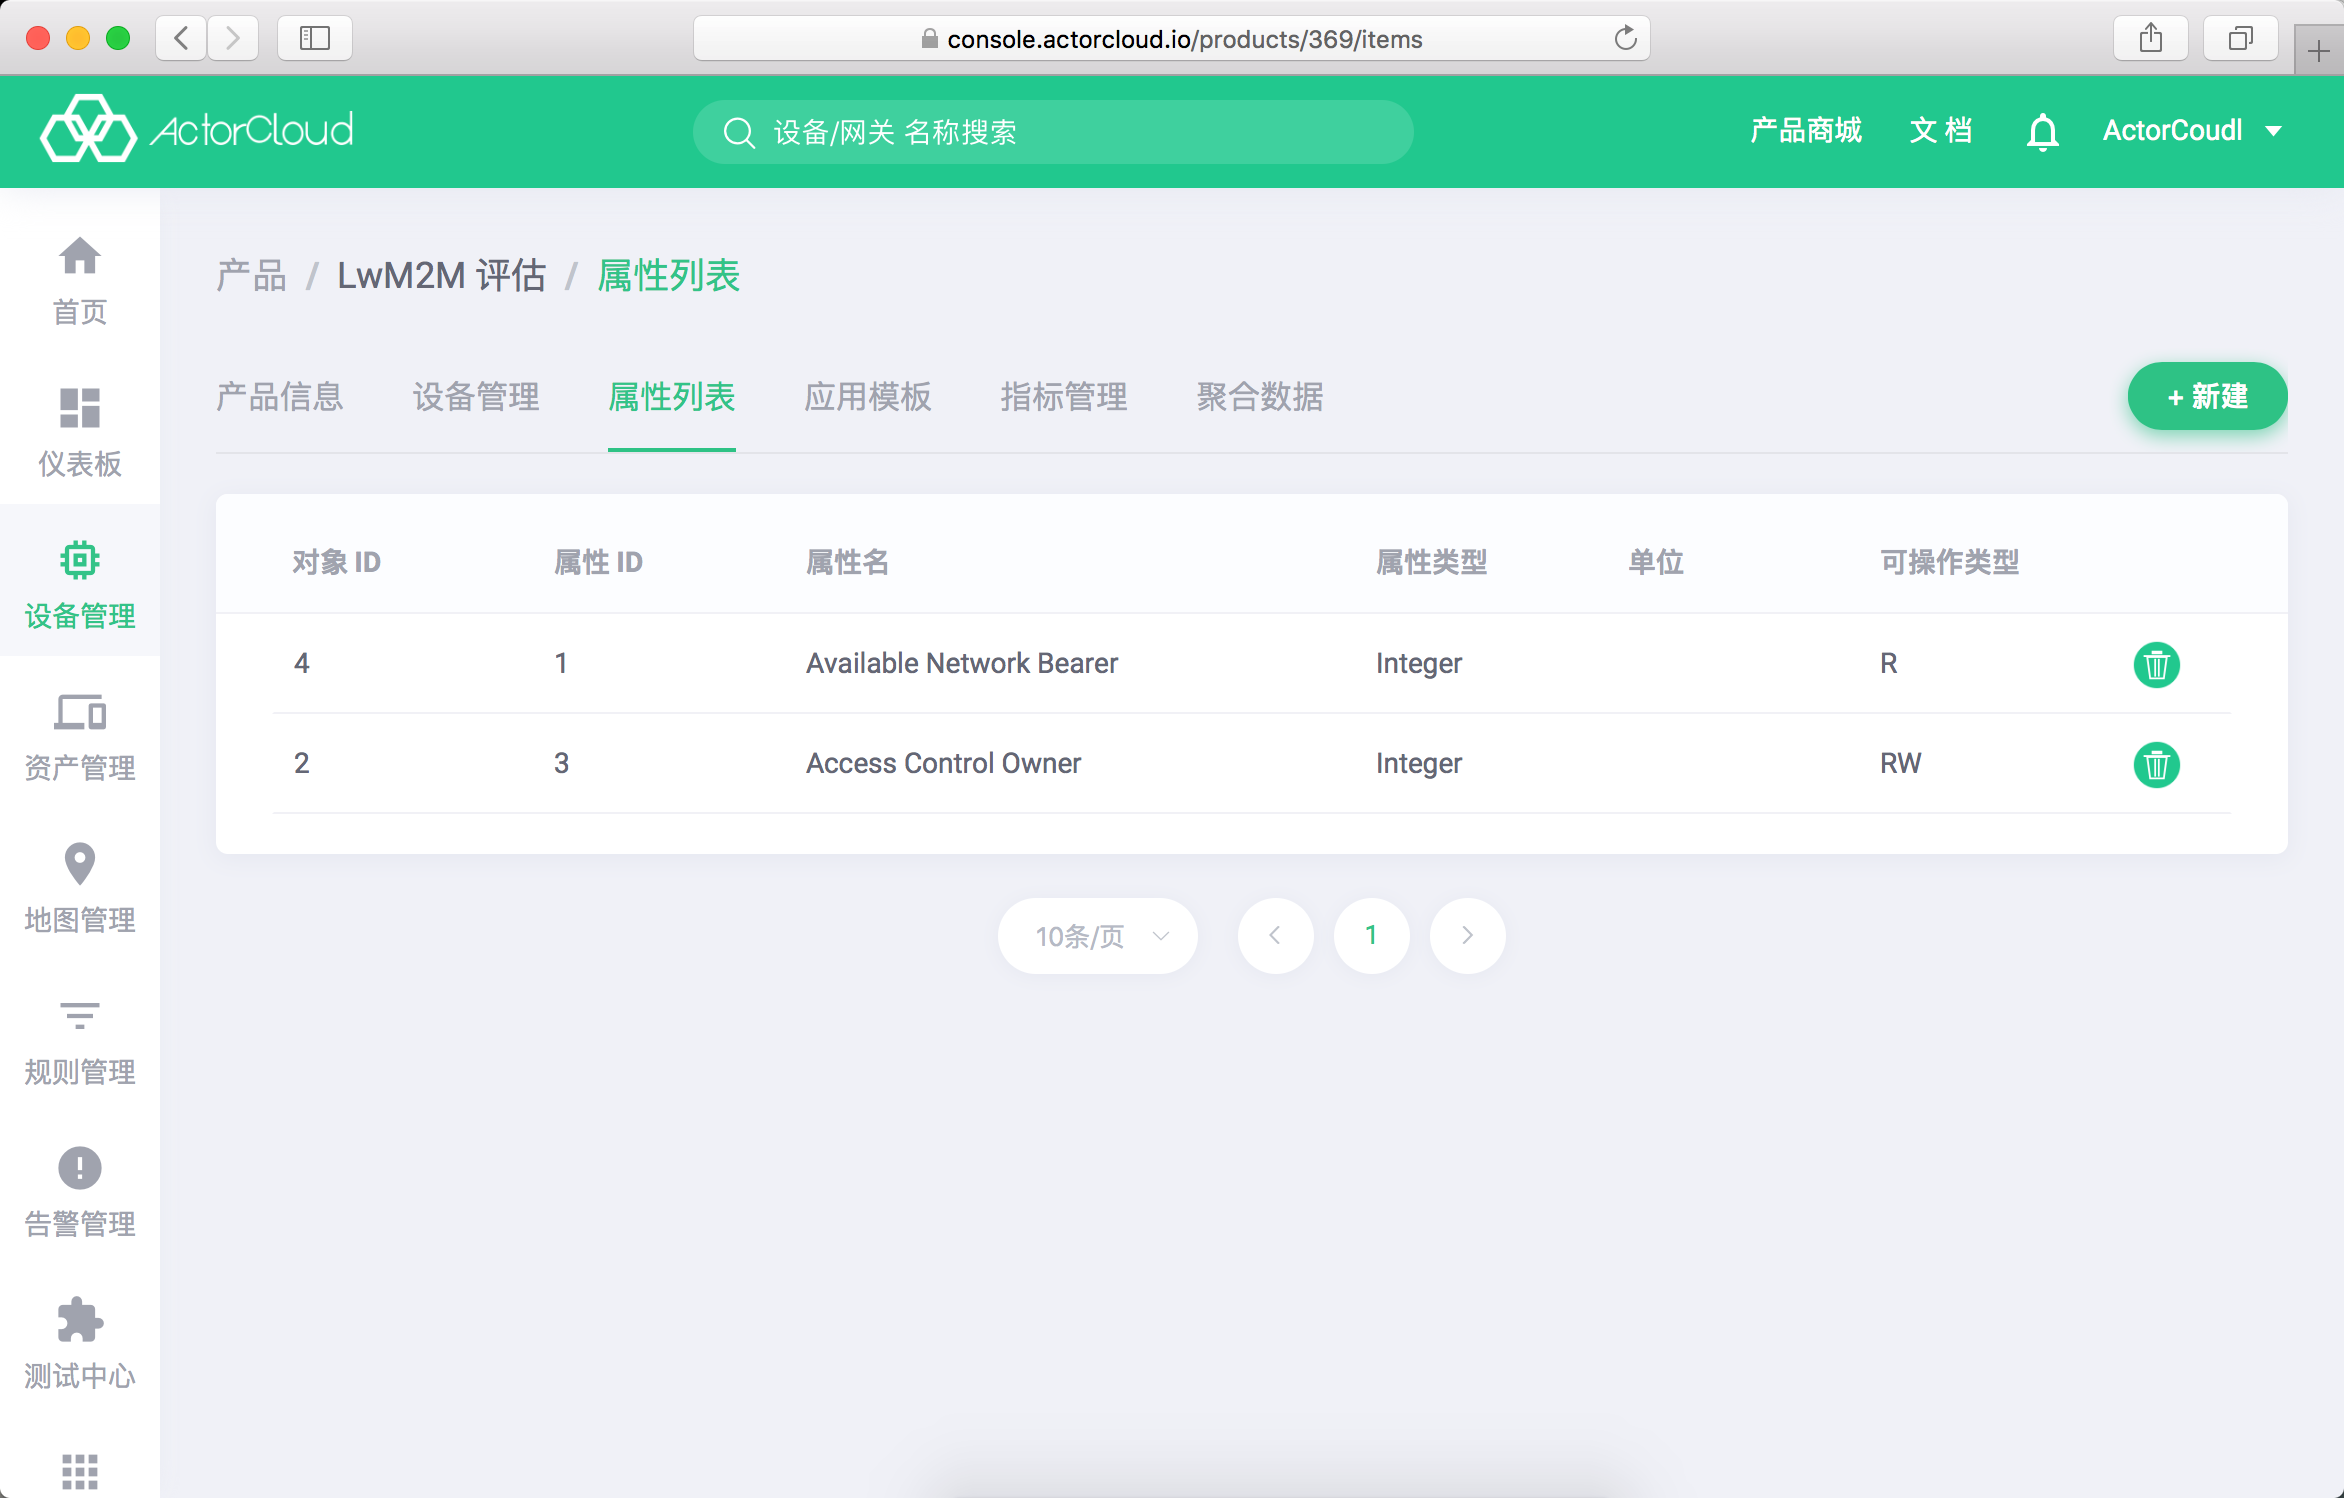Open notifications bell icon

pos(2042,132)
